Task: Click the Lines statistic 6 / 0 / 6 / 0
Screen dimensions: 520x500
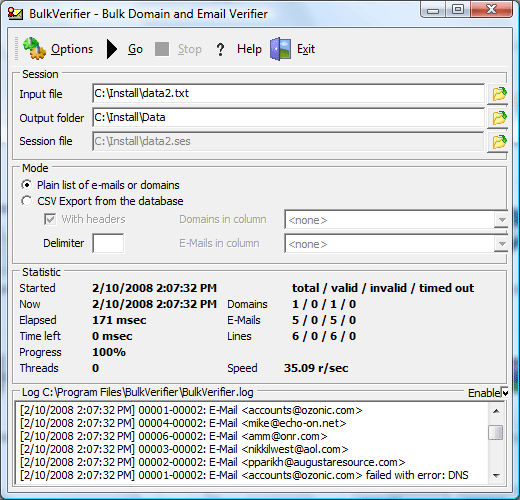Action: tap(324, 336)
